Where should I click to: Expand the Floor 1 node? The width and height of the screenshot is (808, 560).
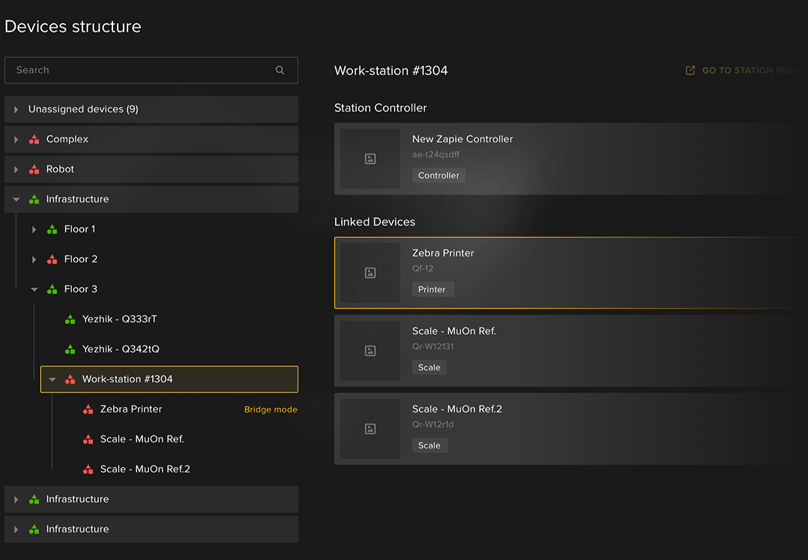click(x=34, y=229)
